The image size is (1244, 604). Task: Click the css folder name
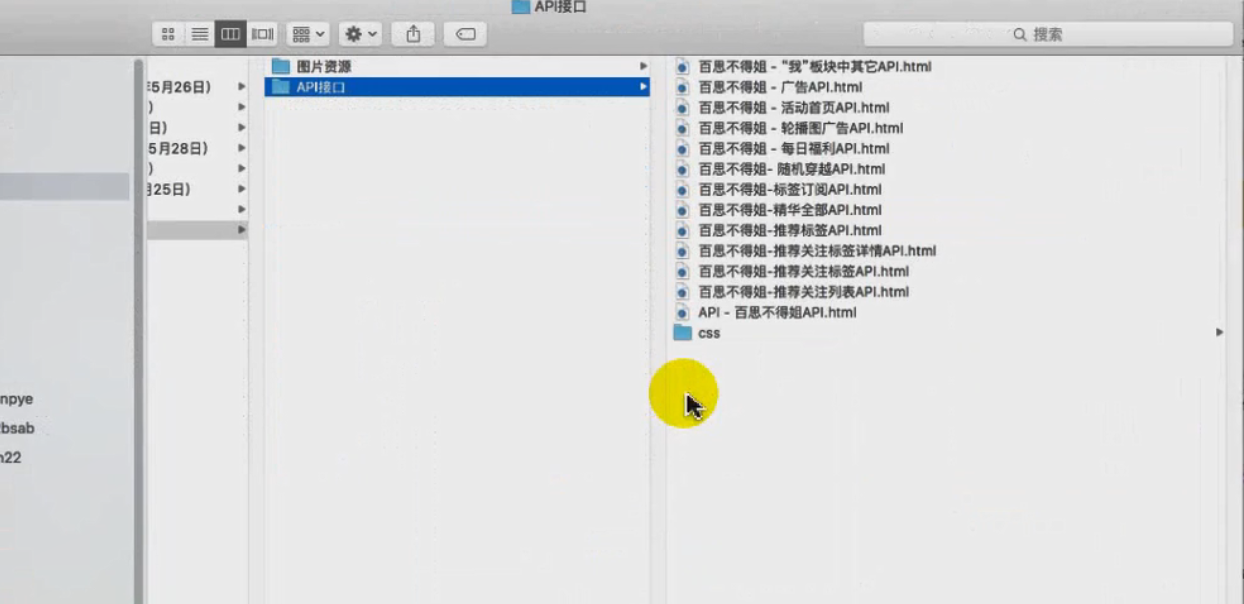(x=709, y=333)
